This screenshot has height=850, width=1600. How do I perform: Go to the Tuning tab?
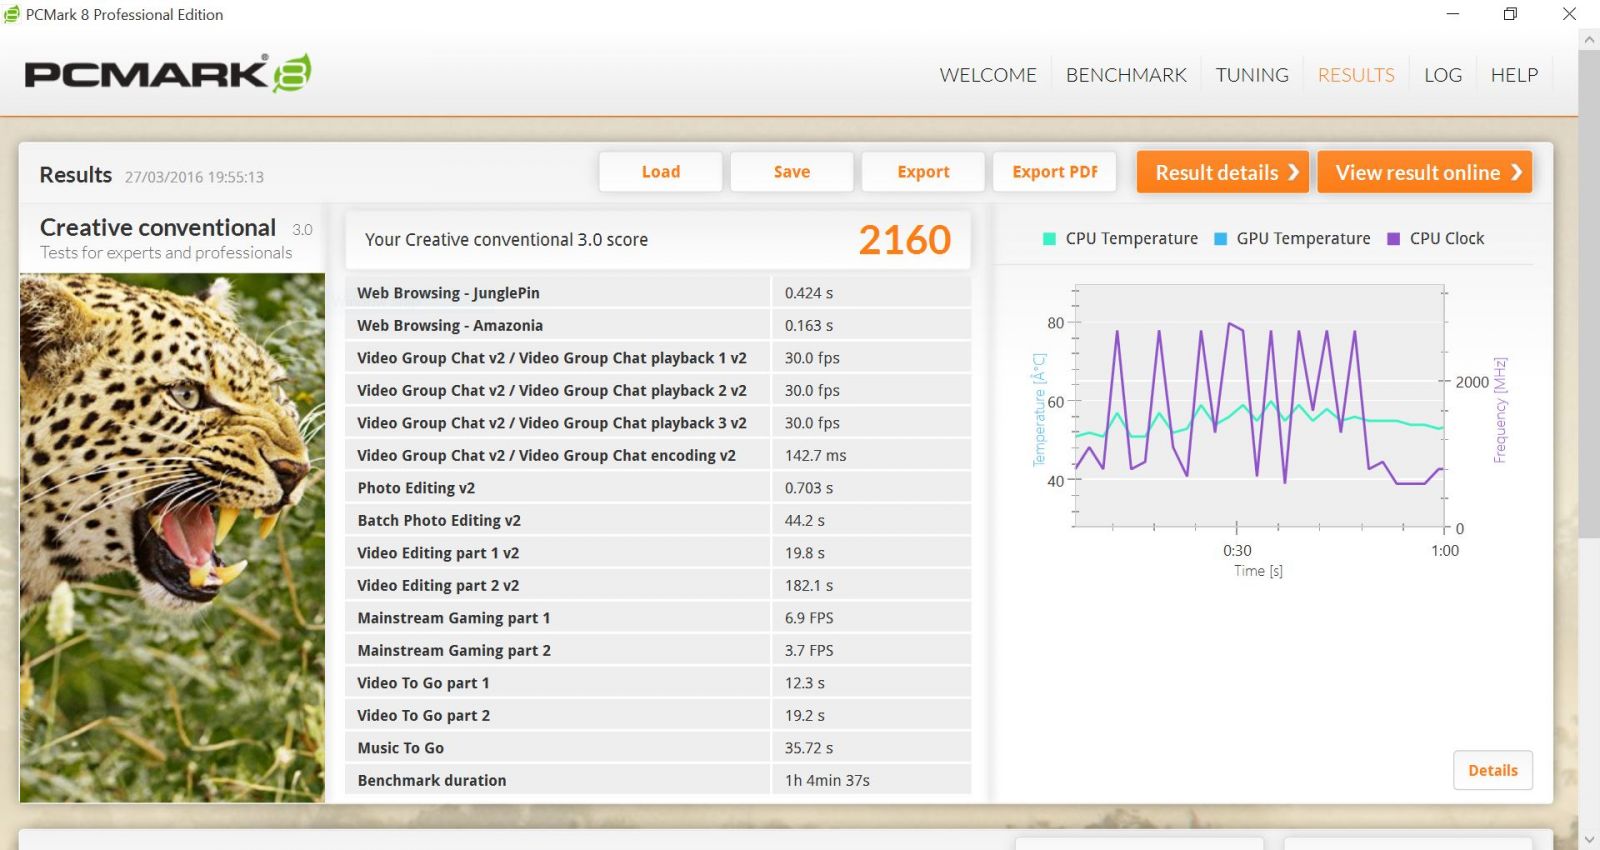click(x=1251, y=75)
